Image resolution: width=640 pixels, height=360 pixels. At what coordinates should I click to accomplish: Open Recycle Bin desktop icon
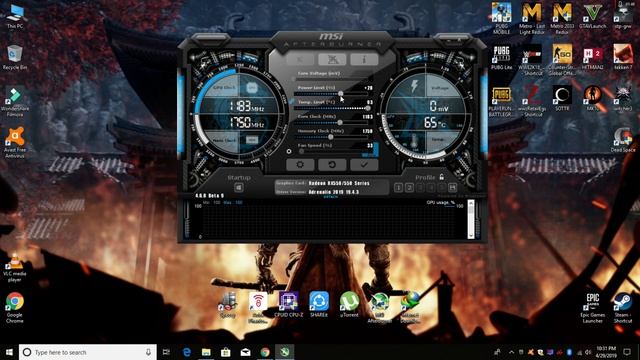tap(15, 57)
